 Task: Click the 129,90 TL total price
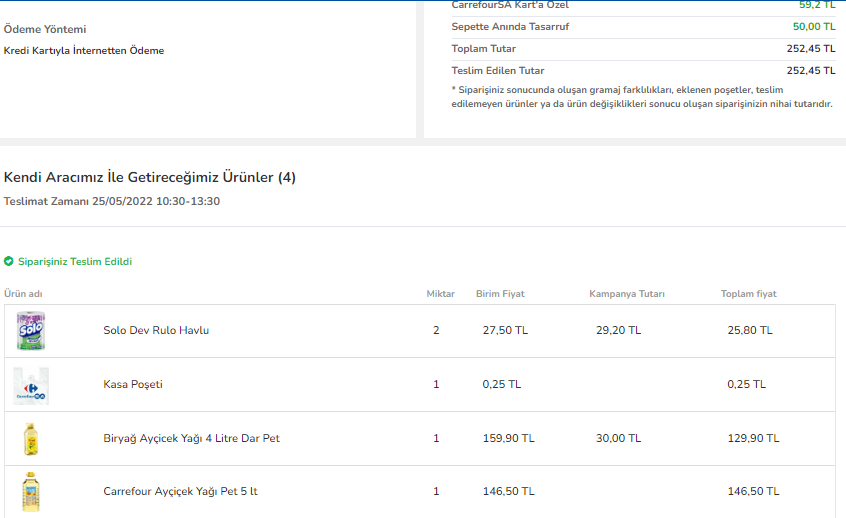(x=753, y=438)
